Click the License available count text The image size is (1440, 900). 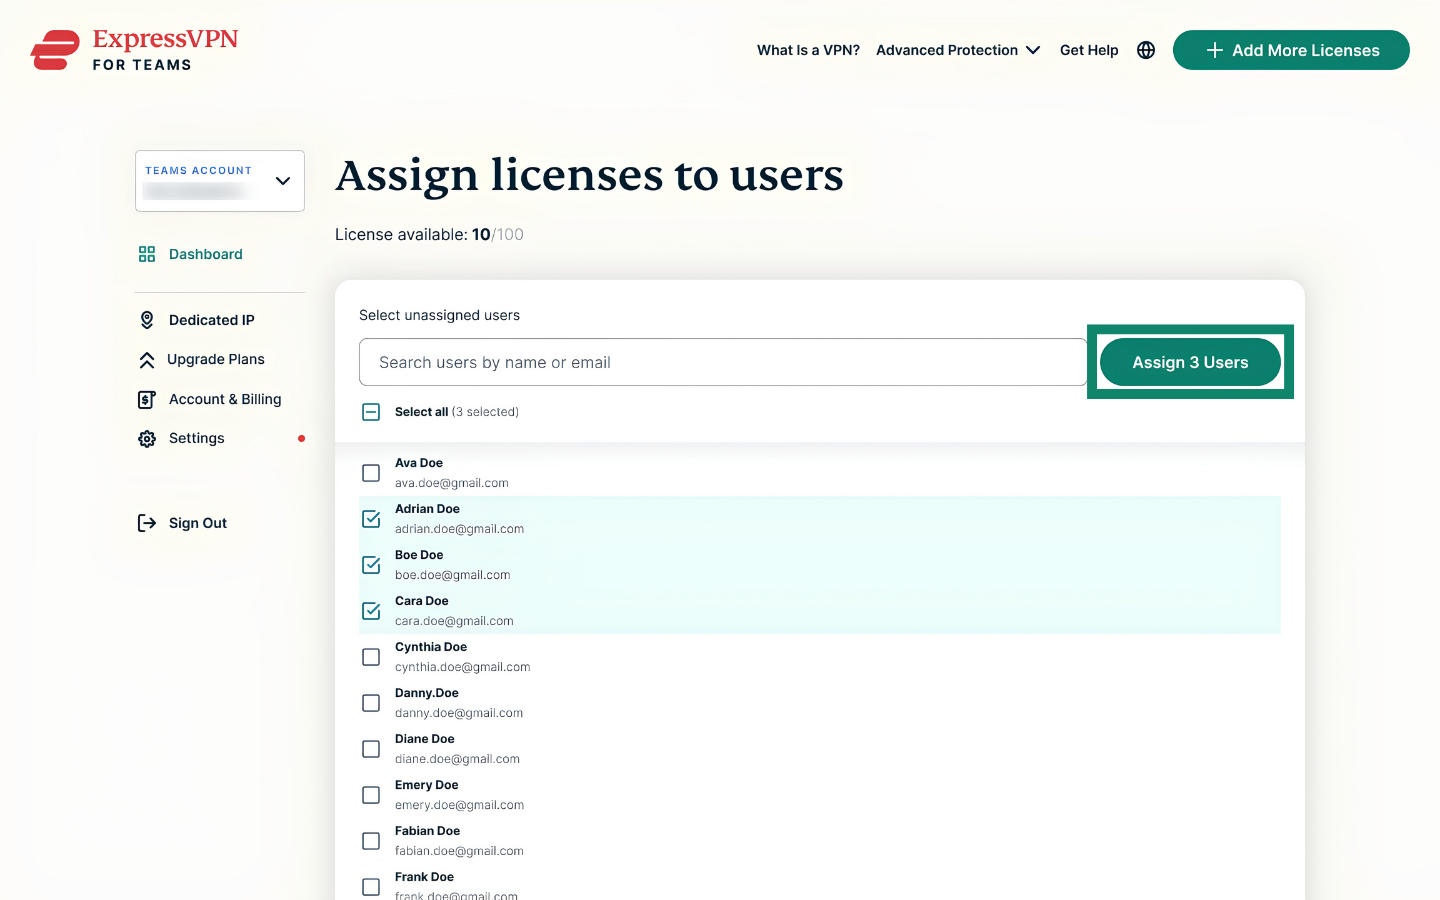click(x=429, y=234)
